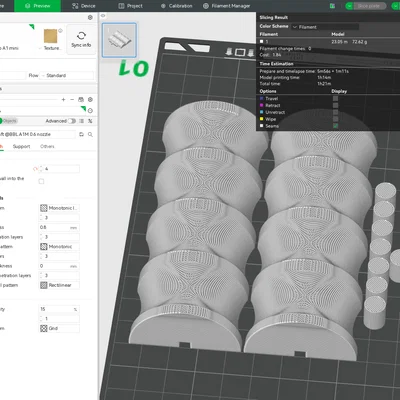Click the Textured plate color swatch
Screen dimensions: 400x400
[x=51, y=36]
